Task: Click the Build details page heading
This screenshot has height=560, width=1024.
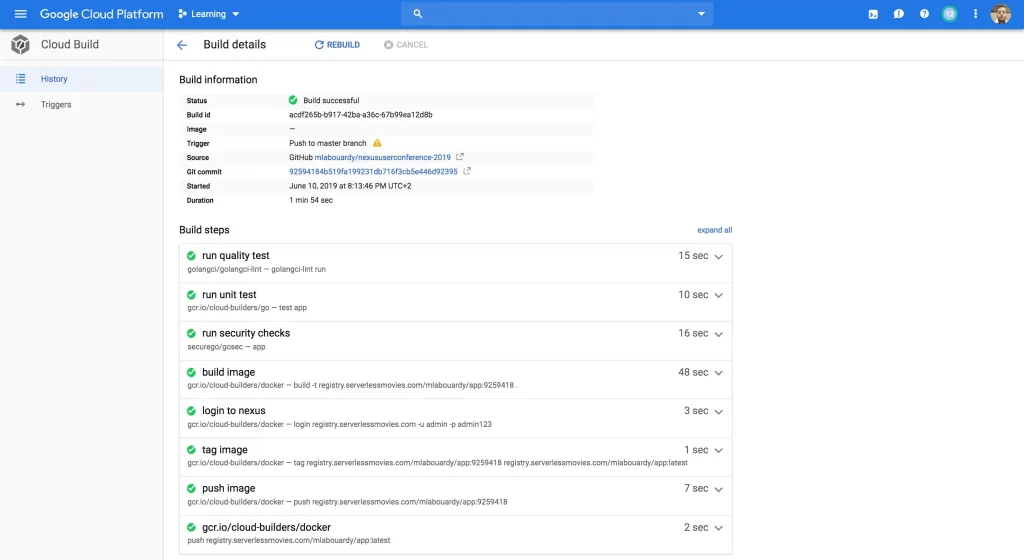Action: pos(234,44)
